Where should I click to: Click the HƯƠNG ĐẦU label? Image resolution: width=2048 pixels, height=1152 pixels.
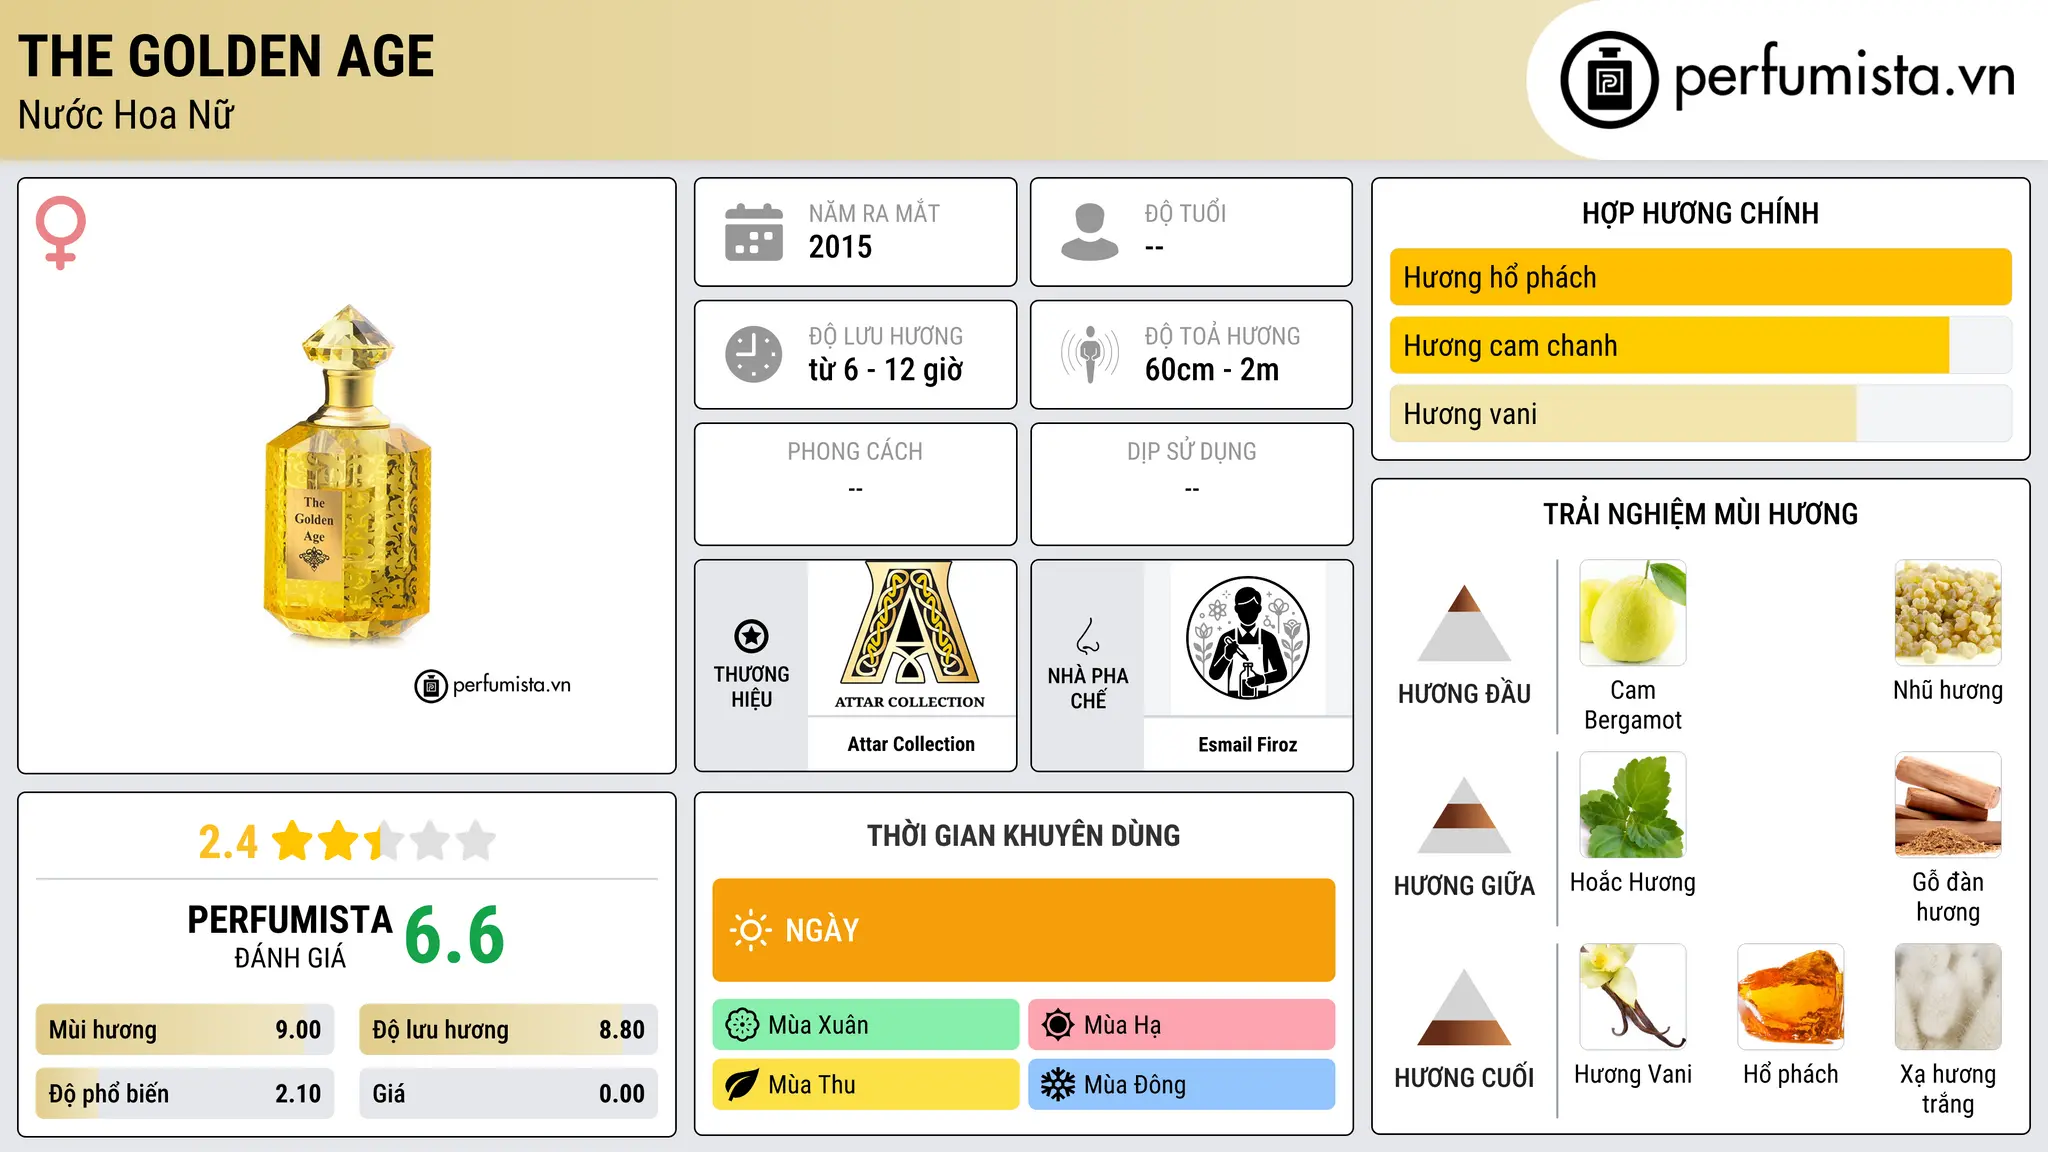click(x=1465, y=694)
